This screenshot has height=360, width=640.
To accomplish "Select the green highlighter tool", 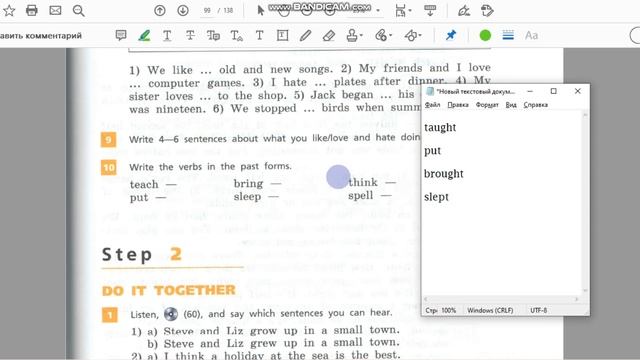I will tap(144, 36).
